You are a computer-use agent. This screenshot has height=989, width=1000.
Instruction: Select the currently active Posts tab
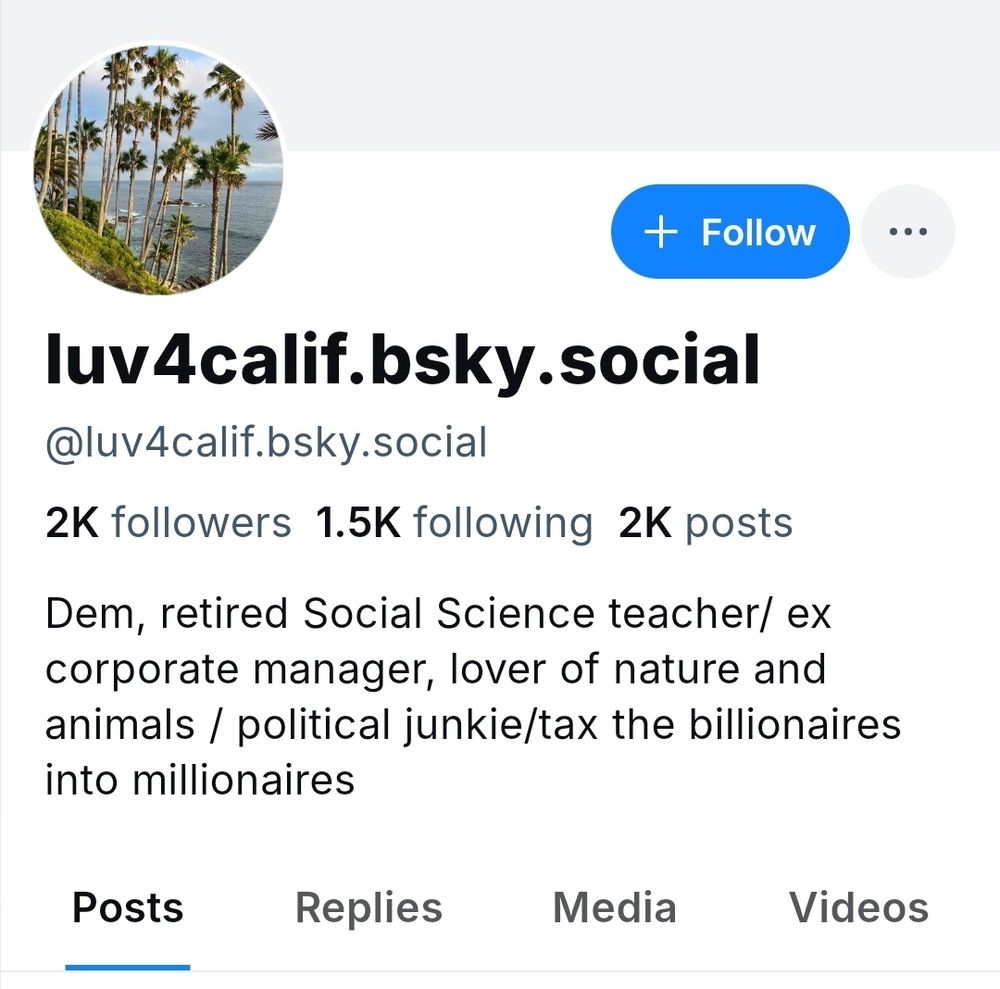(x=127, y=907)
